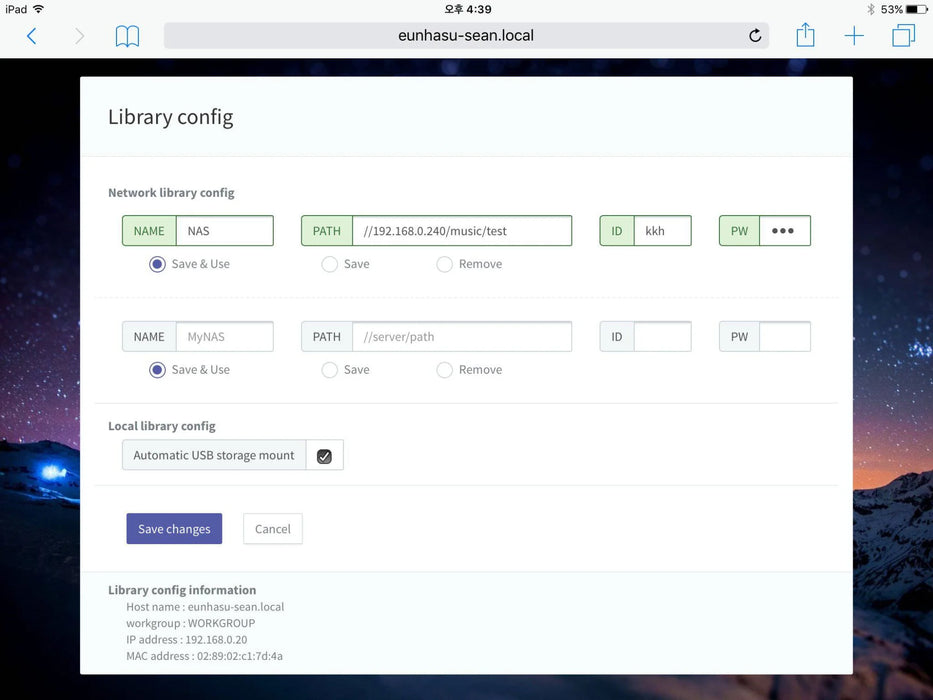Open the Safari bookmarks book icon
This screenshot has width=933, height=700.
click(127, 36)
